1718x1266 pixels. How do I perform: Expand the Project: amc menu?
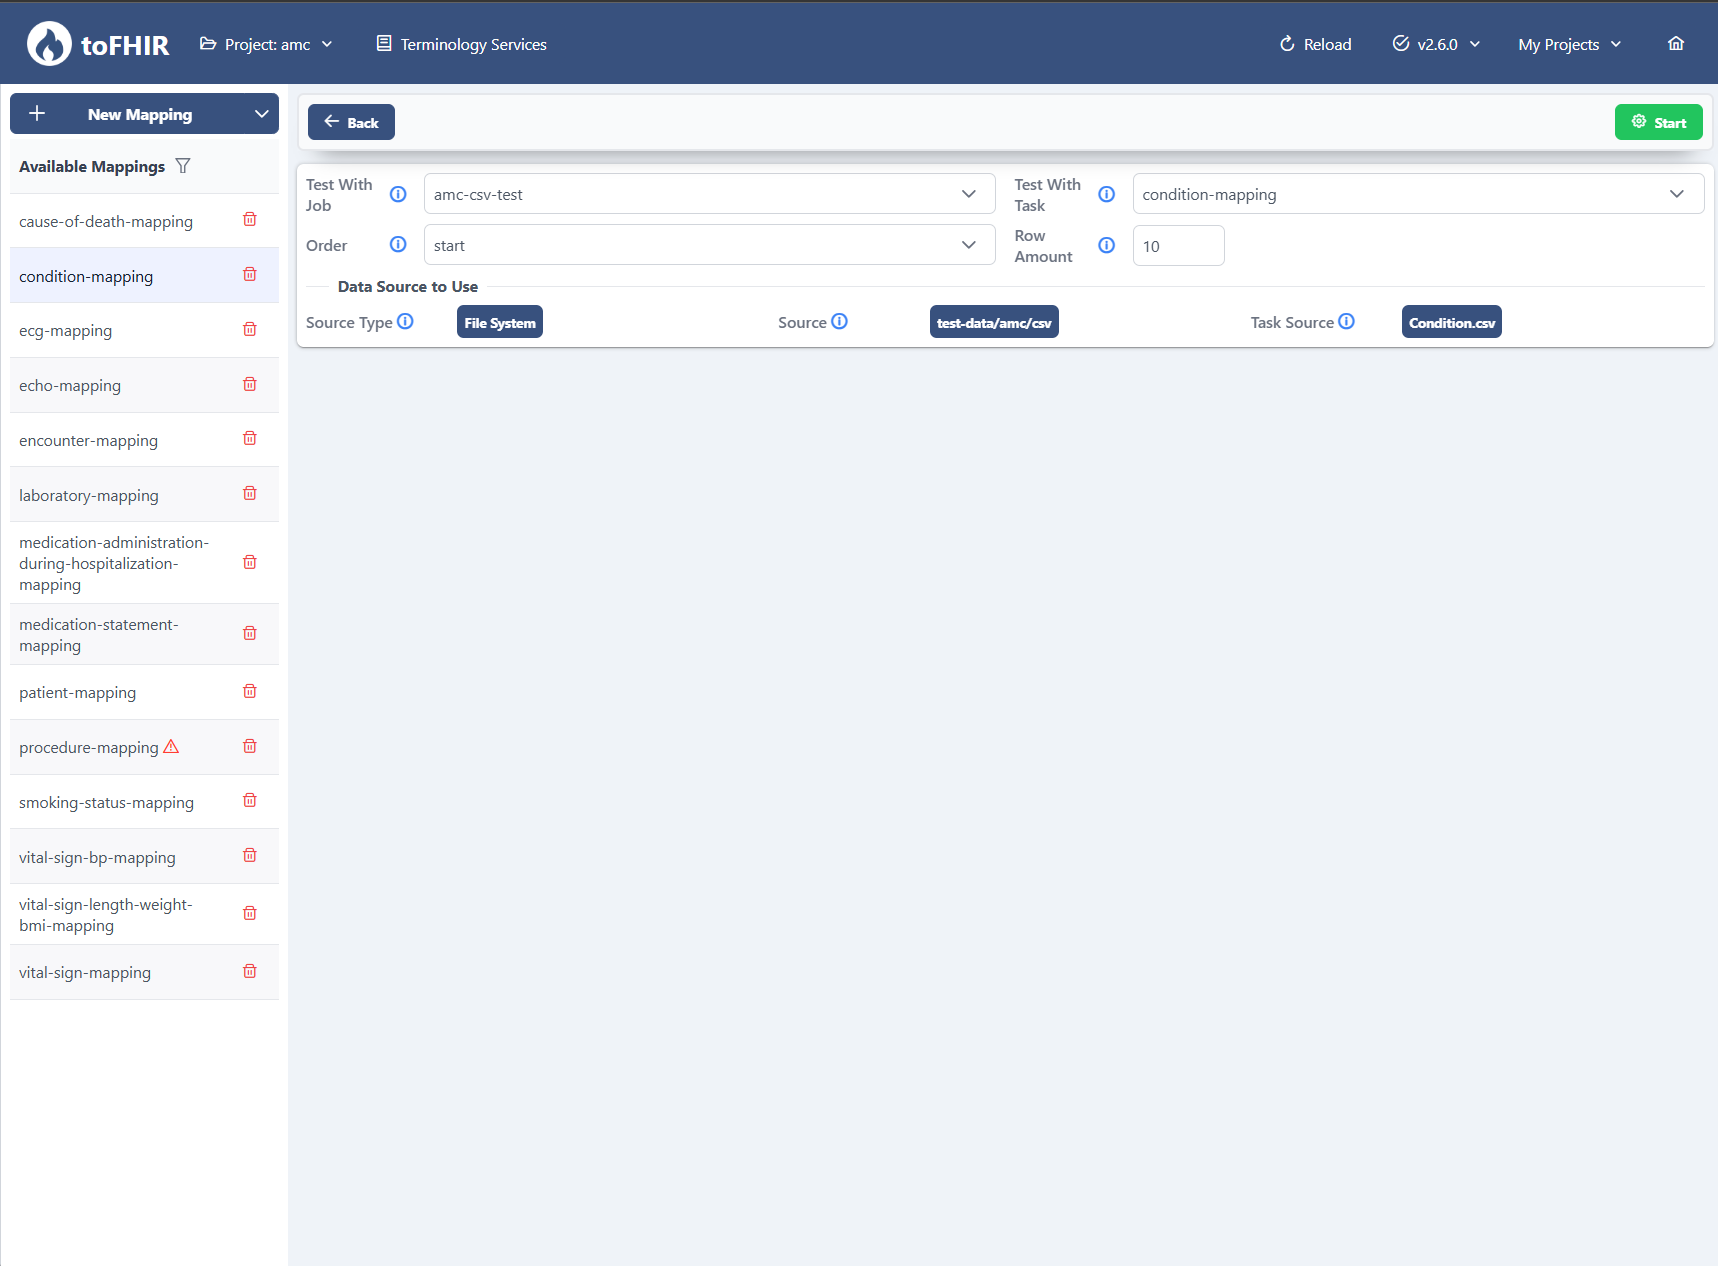tap(266, 44)
